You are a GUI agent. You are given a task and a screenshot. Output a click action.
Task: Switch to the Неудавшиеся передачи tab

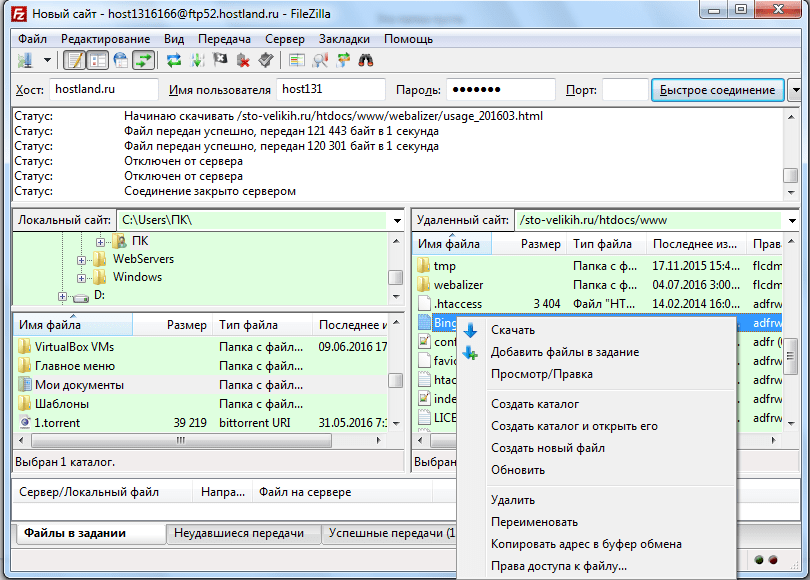coord(243,534)
